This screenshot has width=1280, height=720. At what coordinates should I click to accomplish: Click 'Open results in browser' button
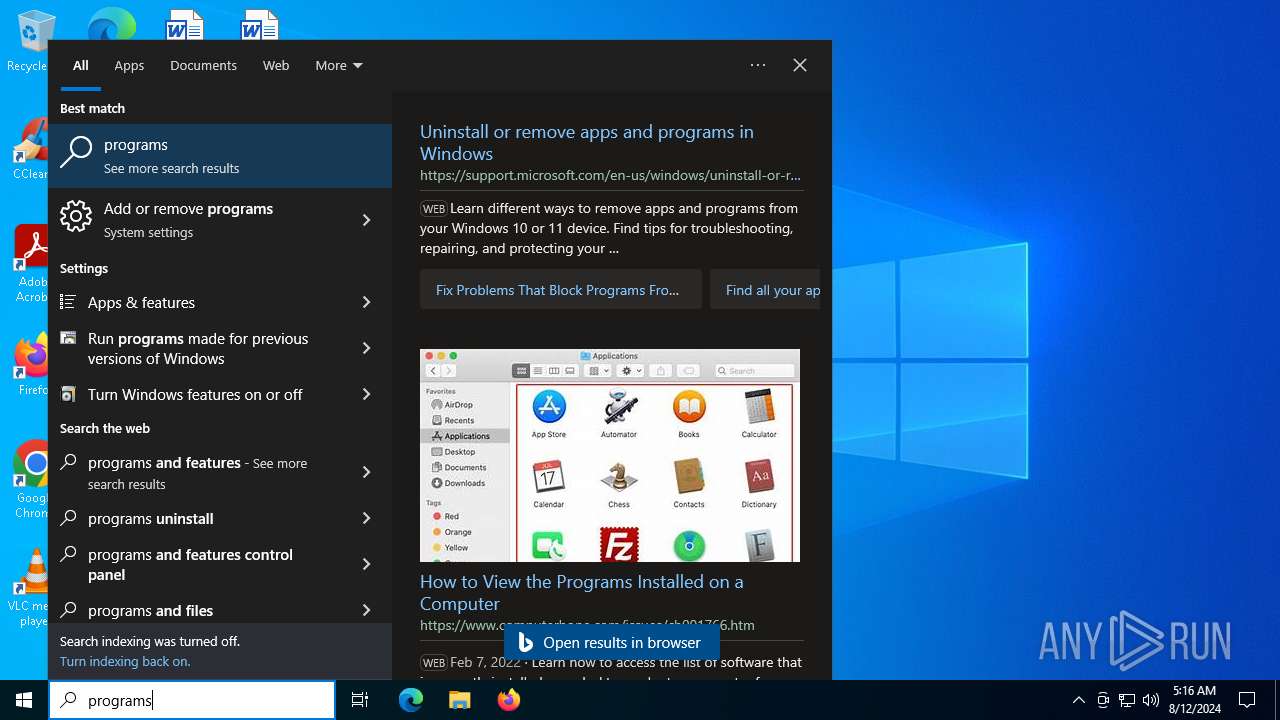(611, 642)
